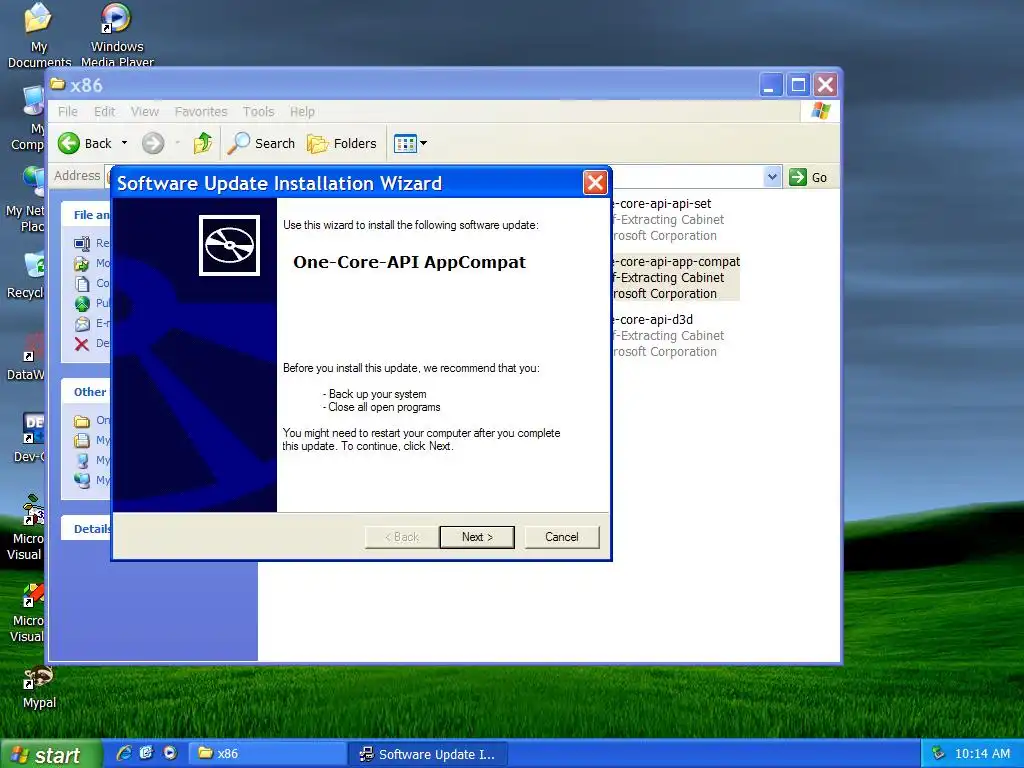
Task: Close the x86 Explorer window
Action: click(x=826, y=85)
